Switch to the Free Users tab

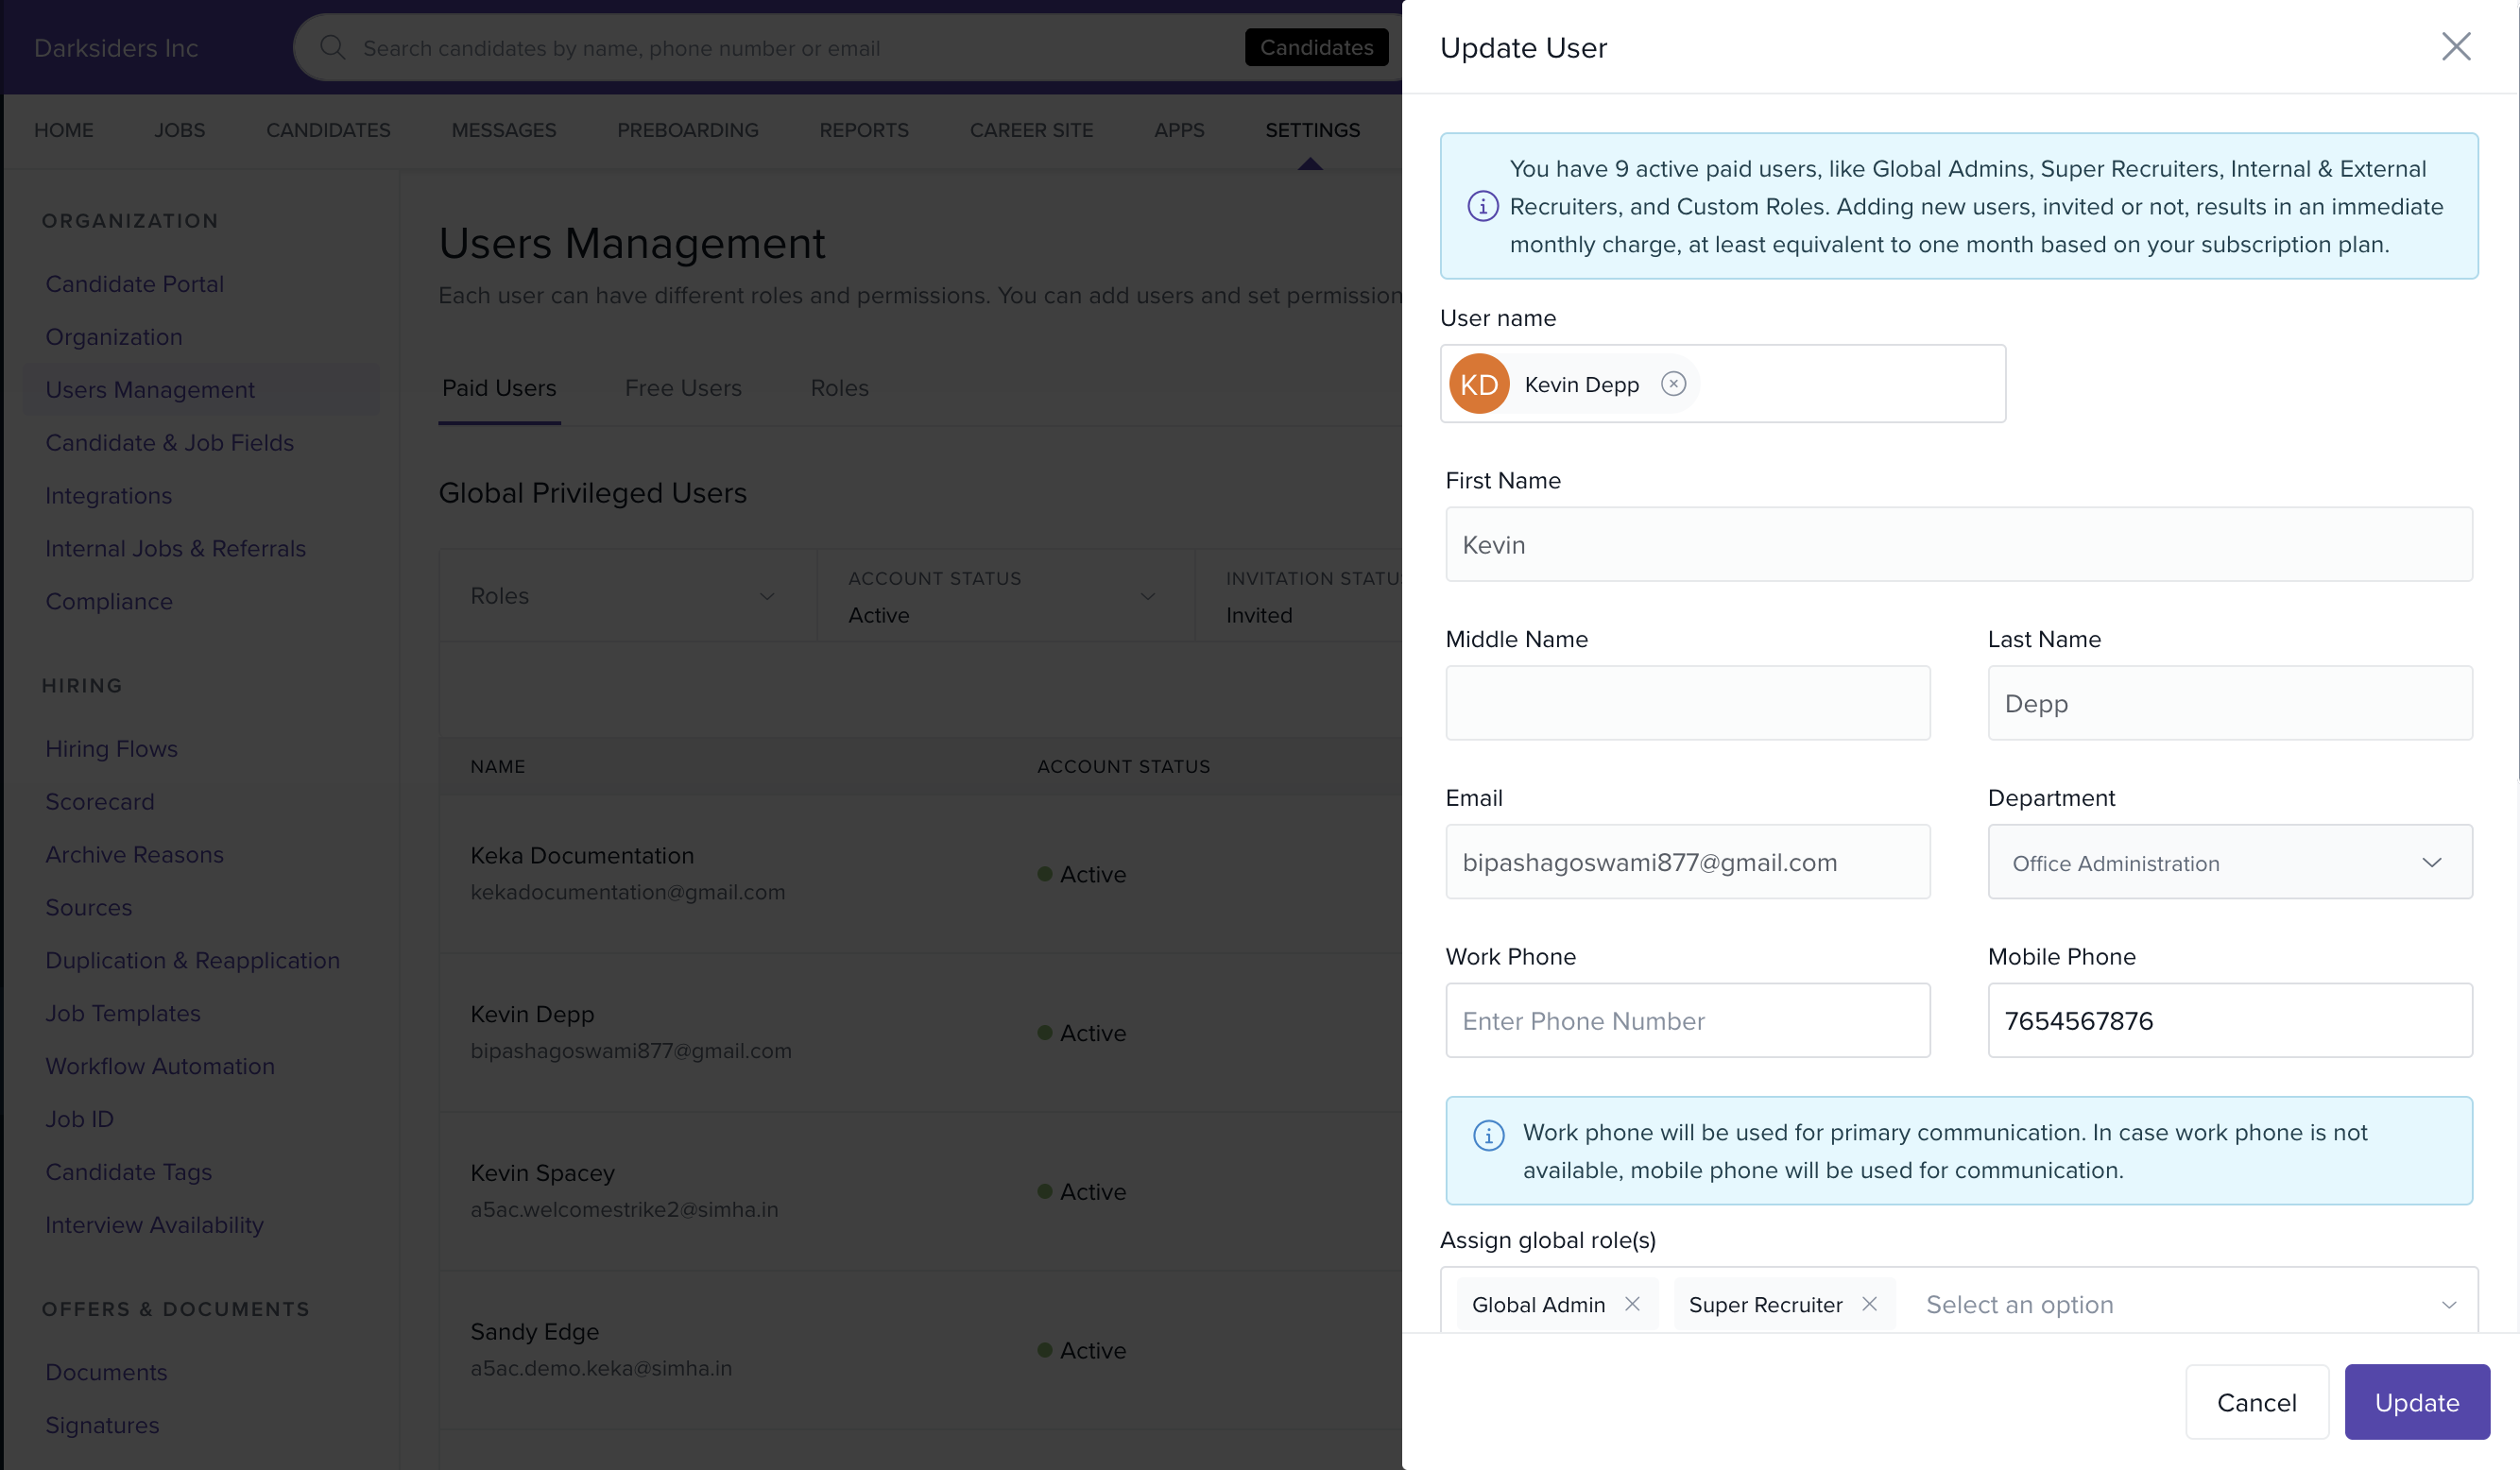(683, 388)
